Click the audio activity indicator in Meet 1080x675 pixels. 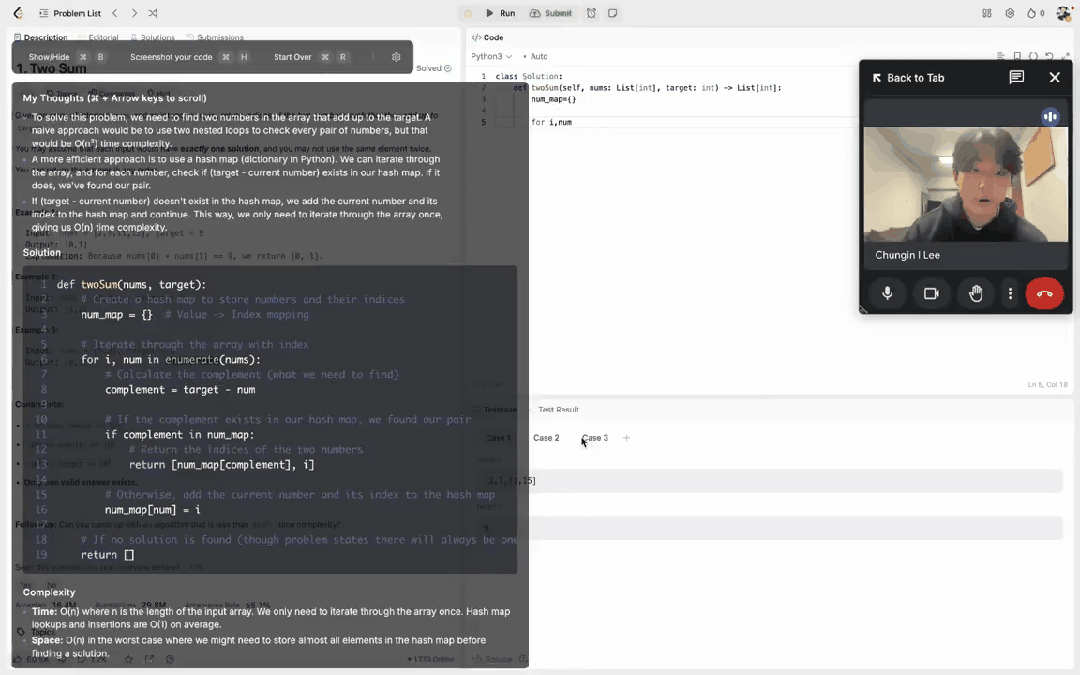point(1050,116)
